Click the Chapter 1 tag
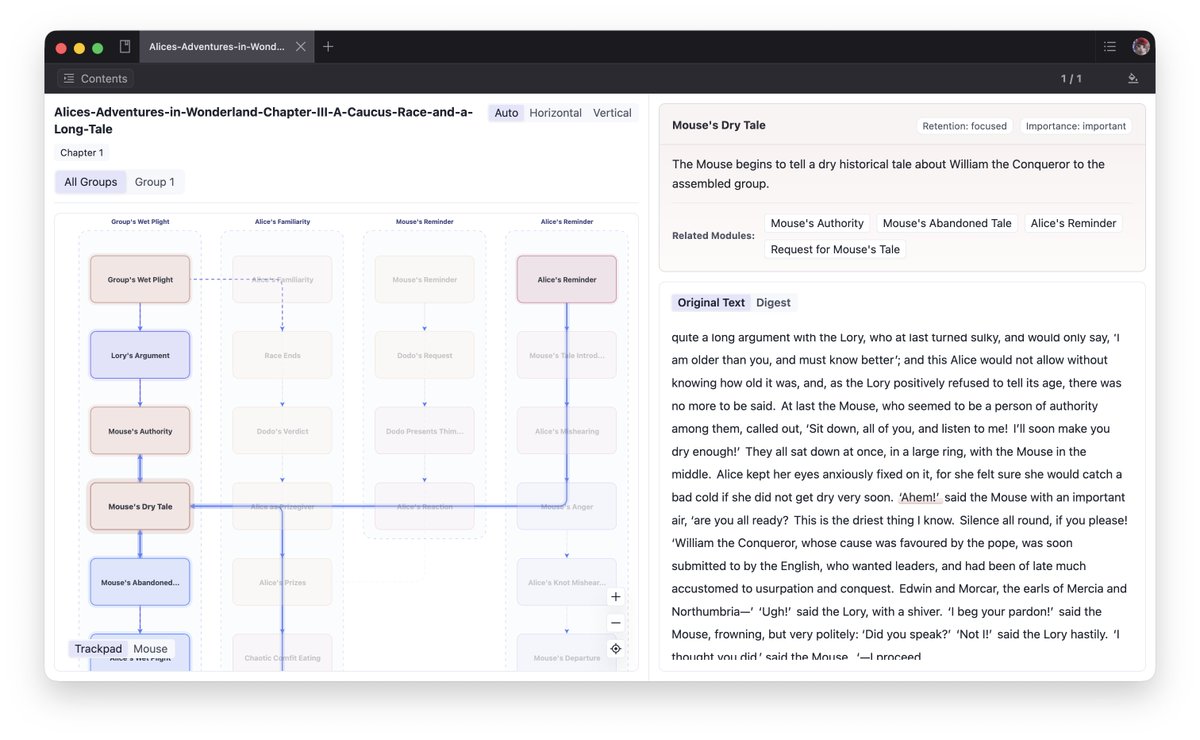1200x740 pixels. [x=82, y=153]
